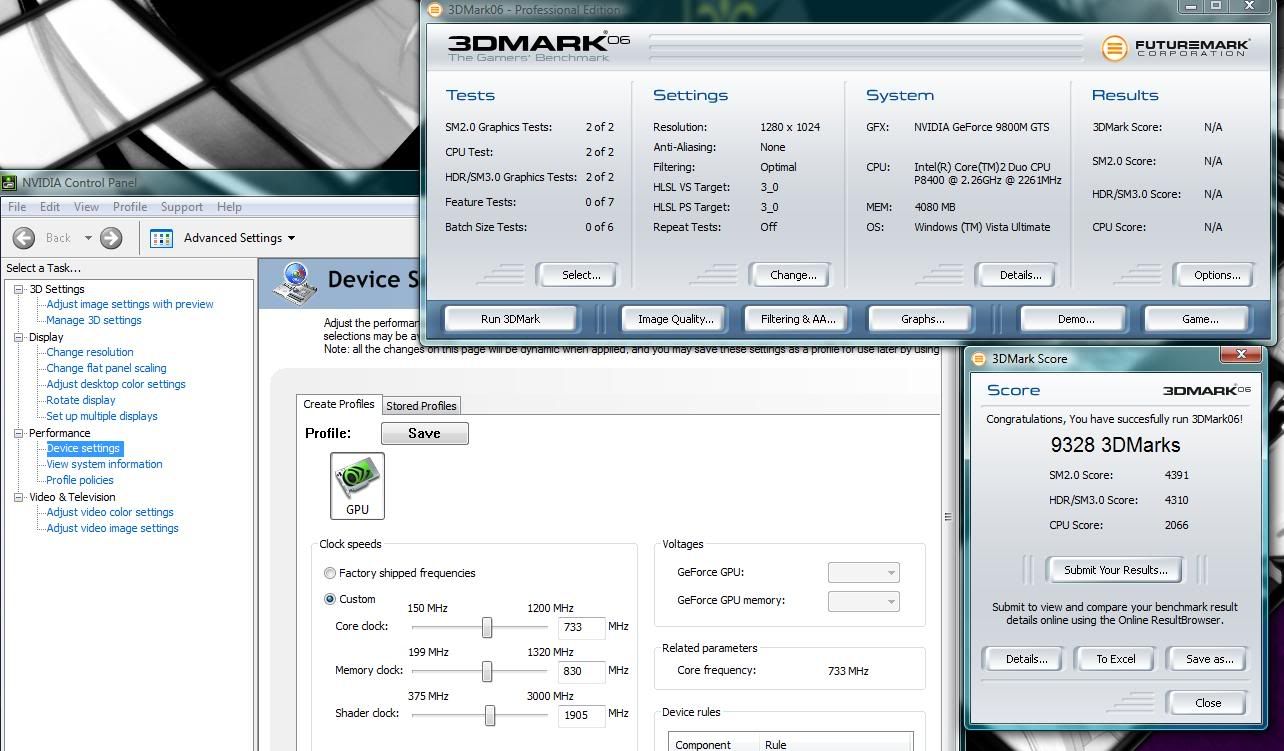Open the File menu
Viewport: 1284px width, 751px height.
17,207
